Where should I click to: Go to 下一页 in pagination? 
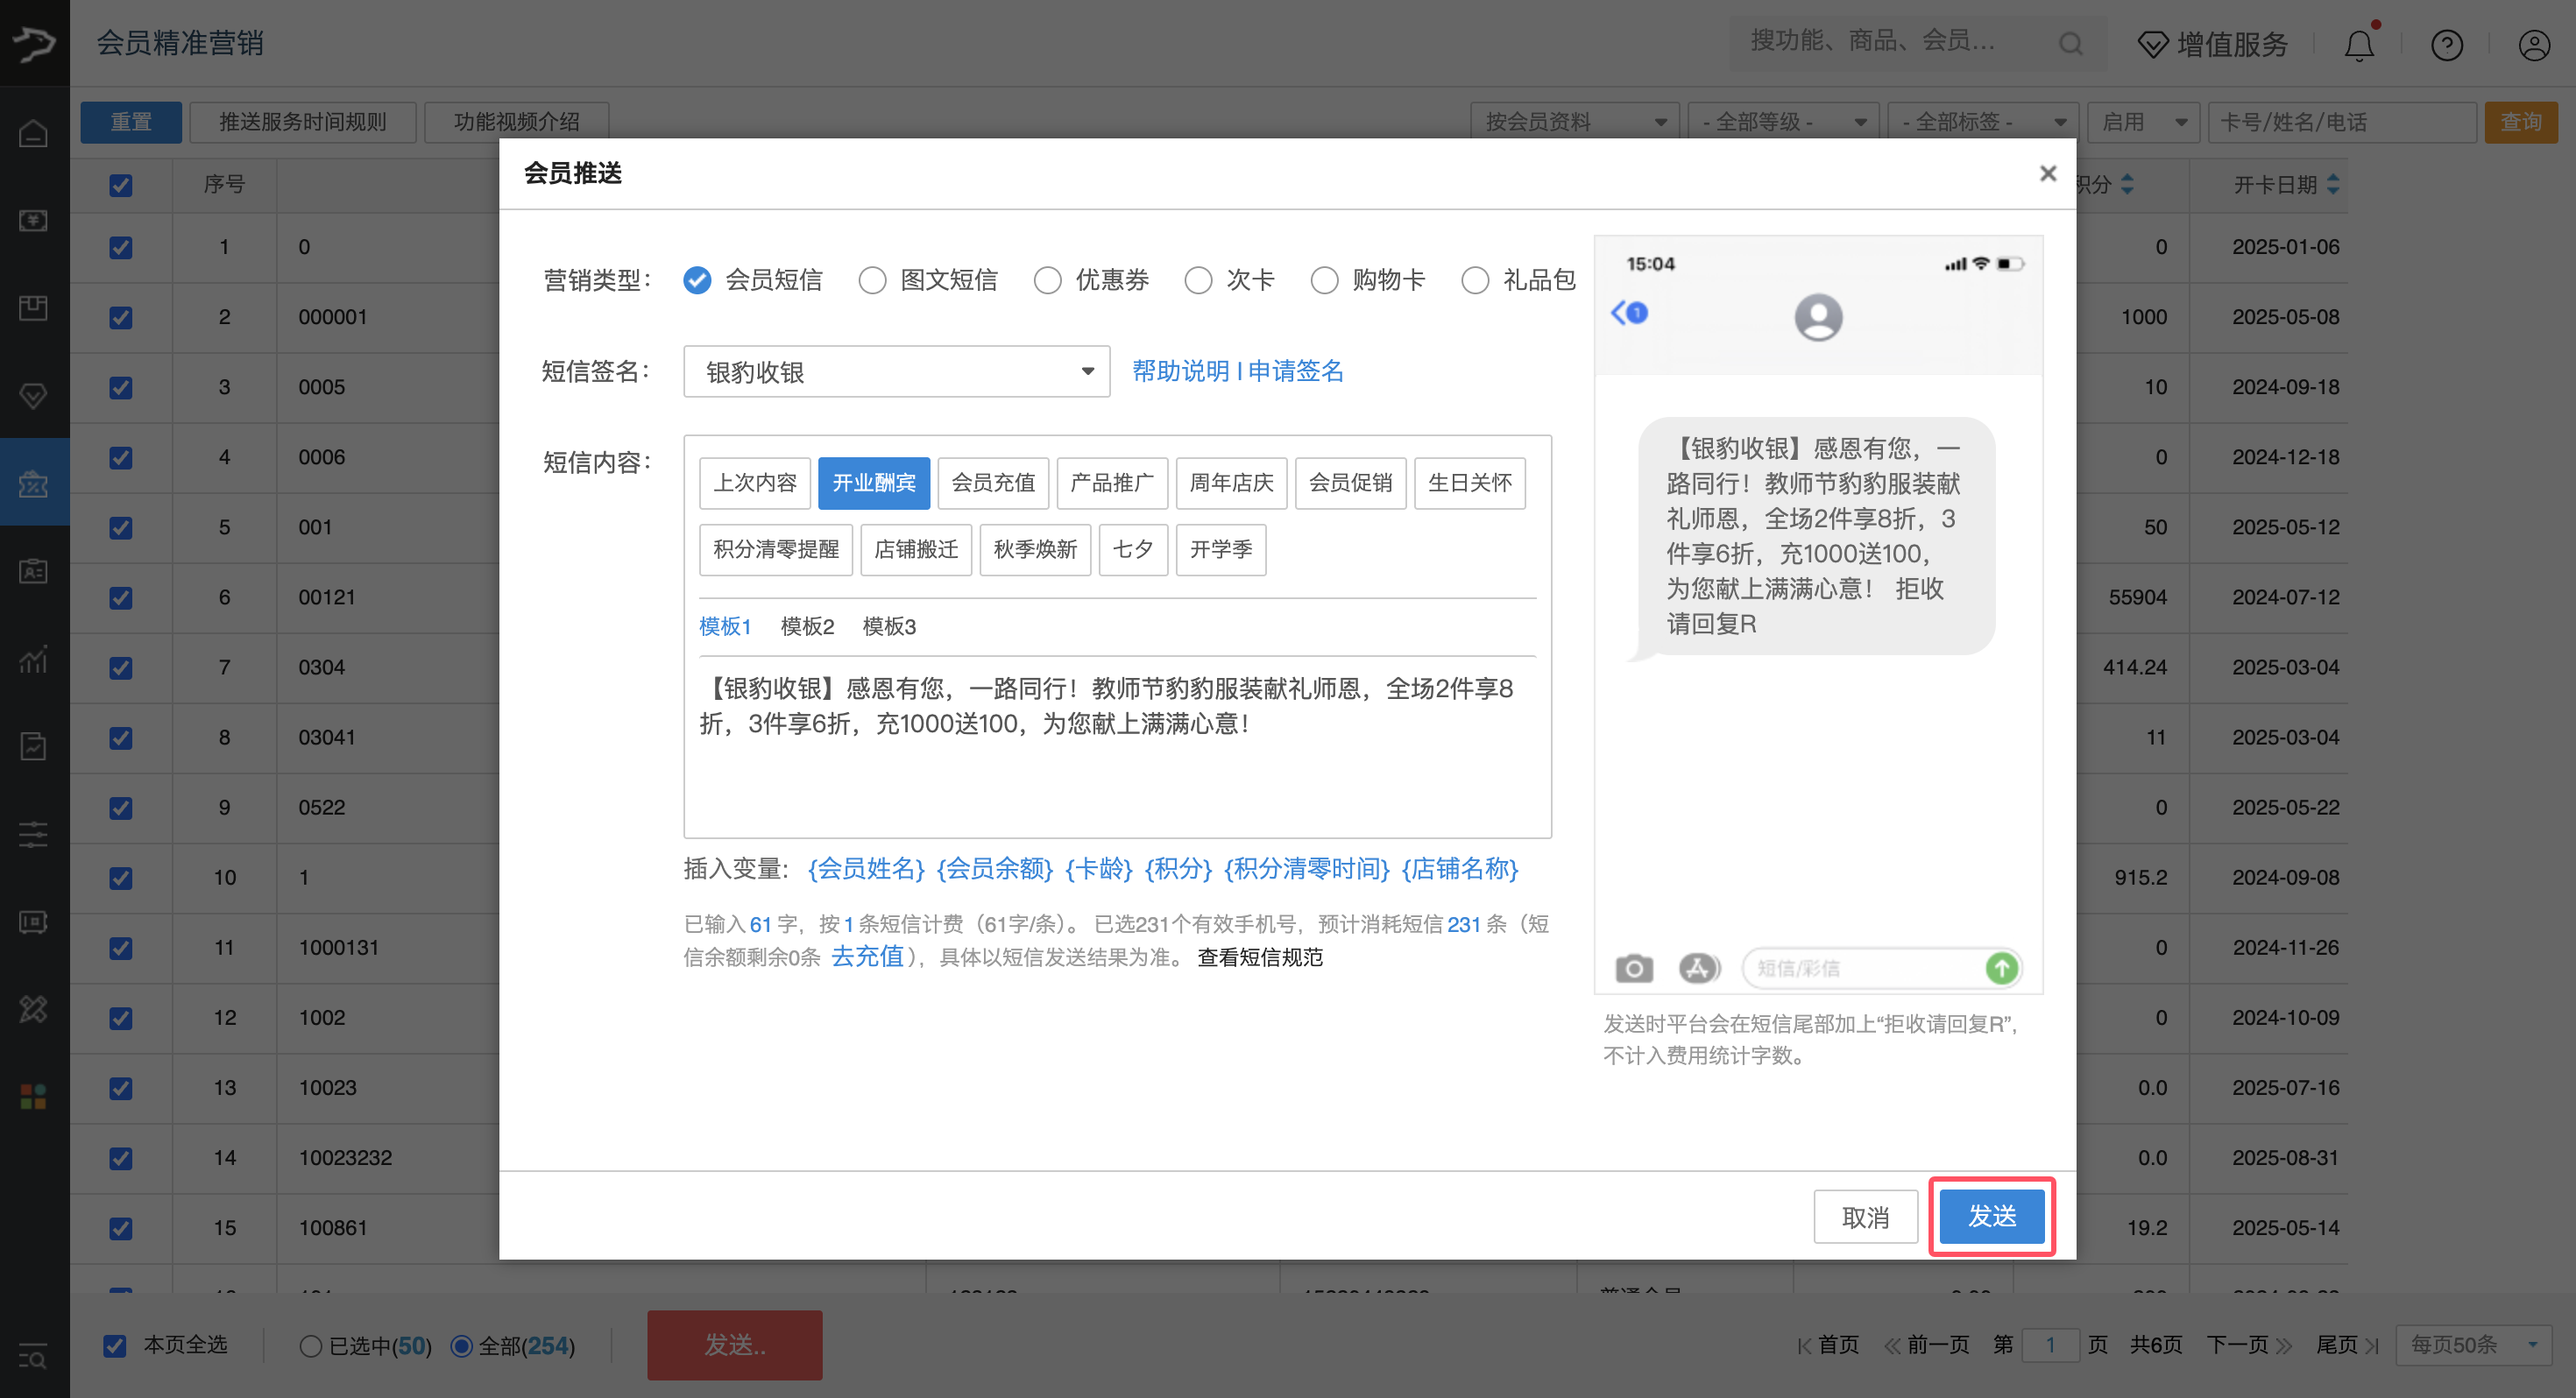coord(2249,1345)
